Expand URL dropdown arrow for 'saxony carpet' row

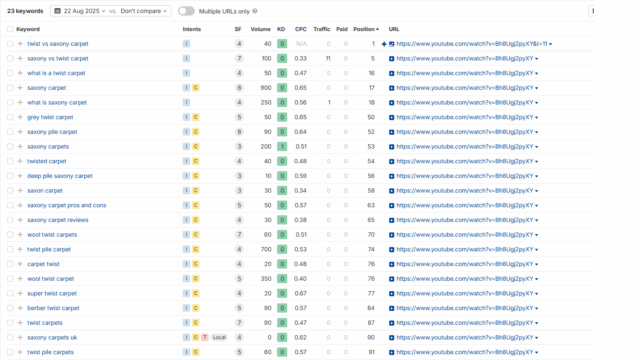[x=536, y=88]
